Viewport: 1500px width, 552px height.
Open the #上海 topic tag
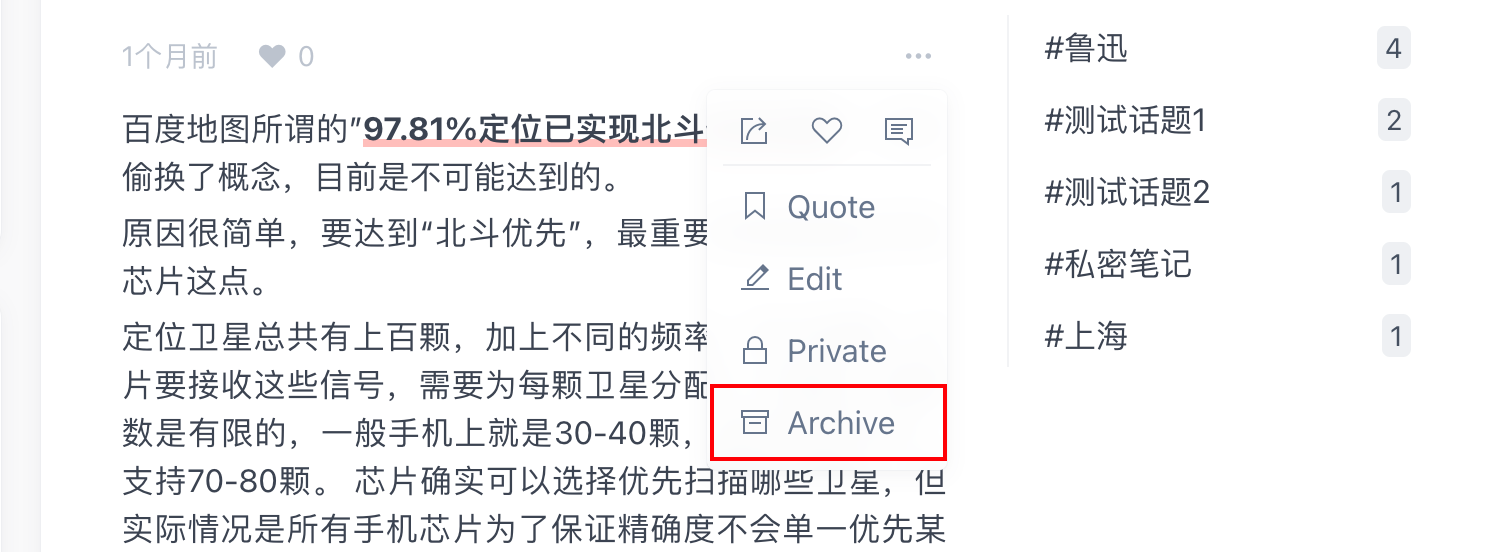coord(1086,336)
